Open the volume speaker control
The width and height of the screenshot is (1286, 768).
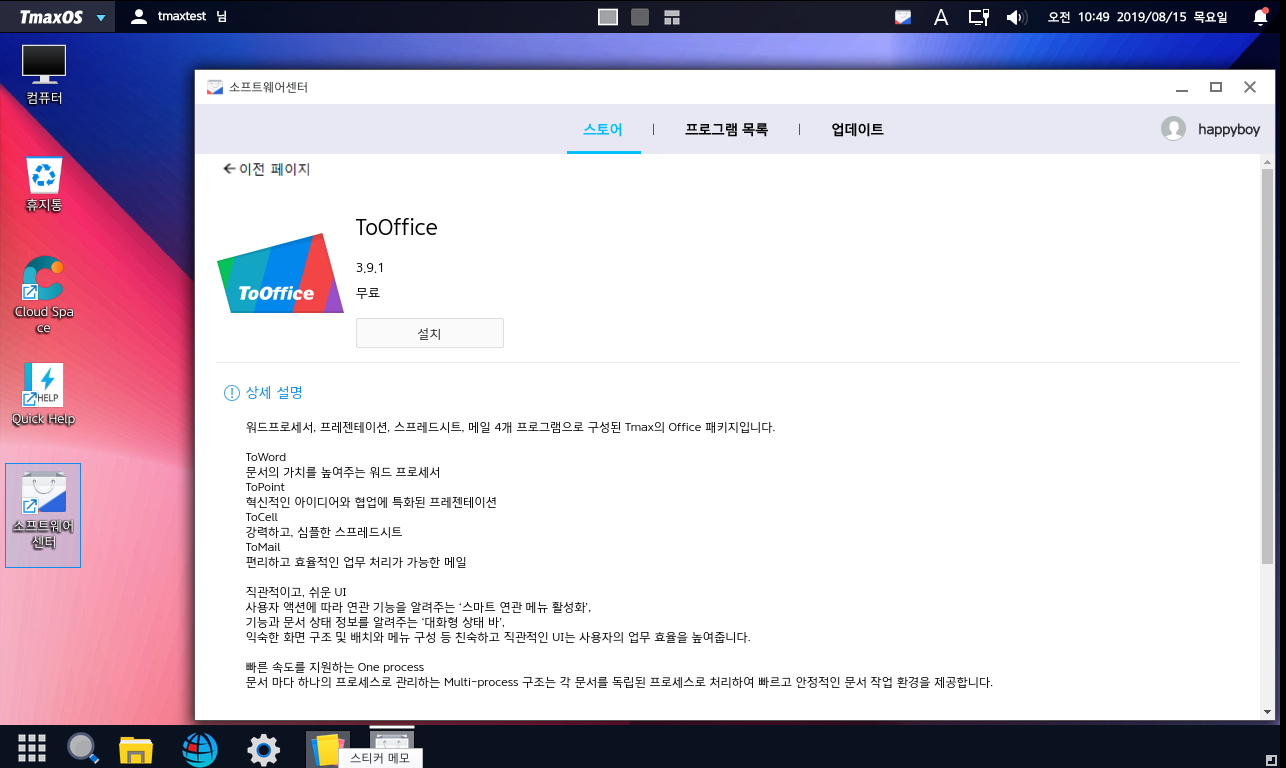(x=1016, y=17)
